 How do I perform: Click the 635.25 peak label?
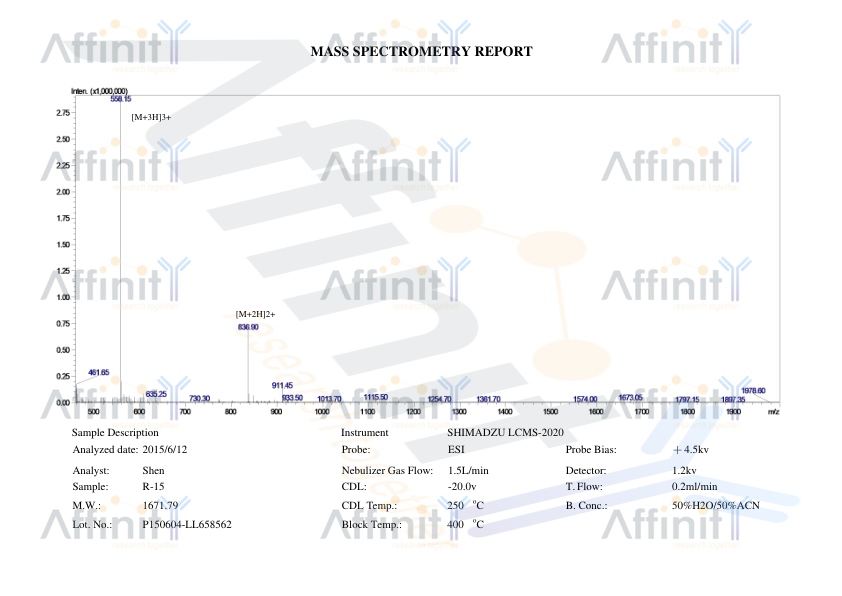[156, 394]
